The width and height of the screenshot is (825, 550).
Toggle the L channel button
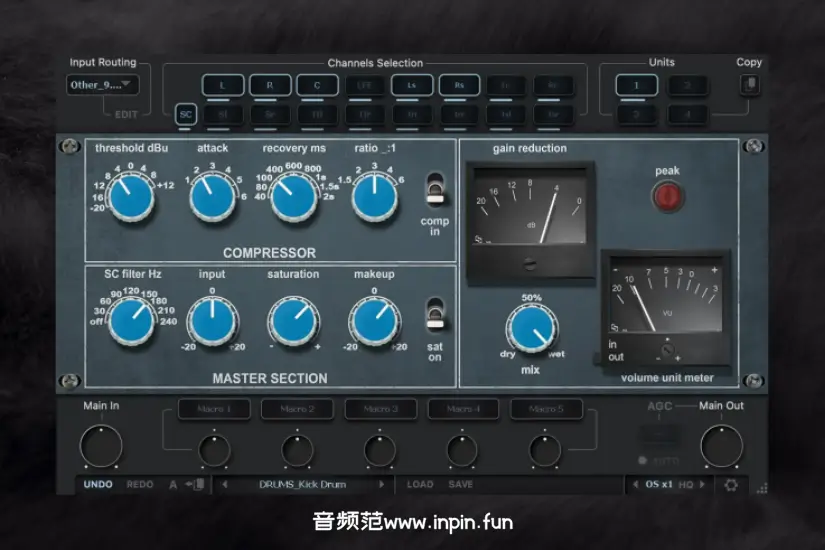point(223,85)
